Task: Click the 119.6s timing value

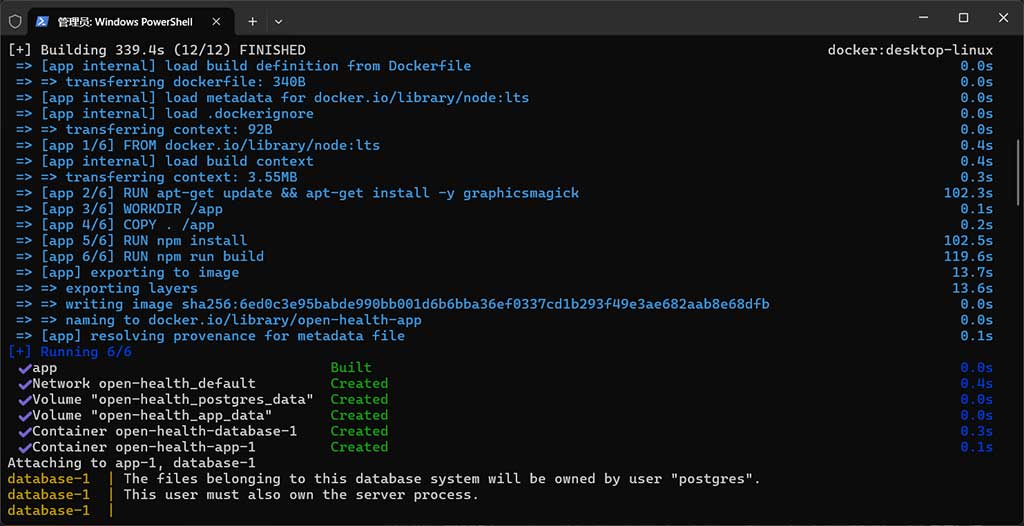Action: pos(968,256)
